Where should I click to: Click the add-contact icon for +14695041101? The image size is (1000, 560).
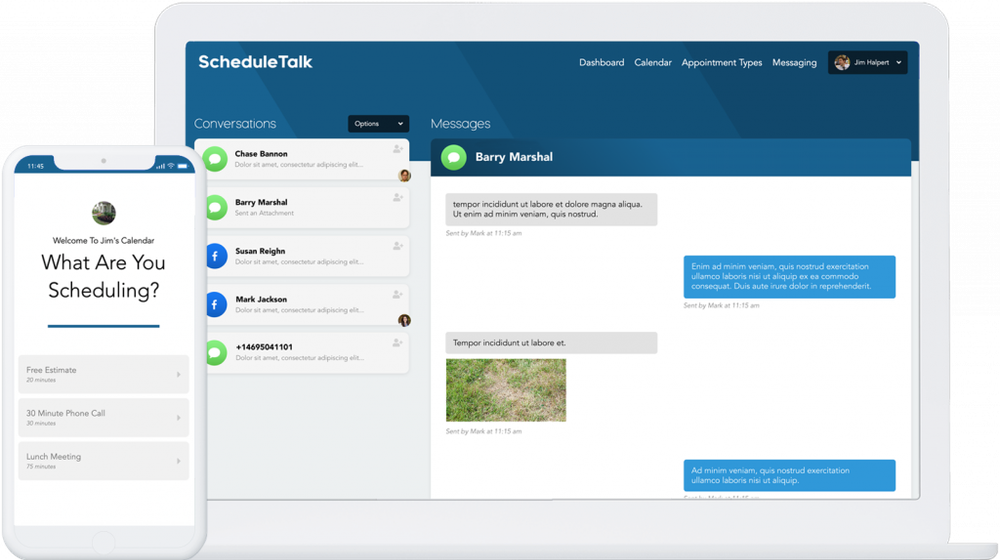[397, 343]
